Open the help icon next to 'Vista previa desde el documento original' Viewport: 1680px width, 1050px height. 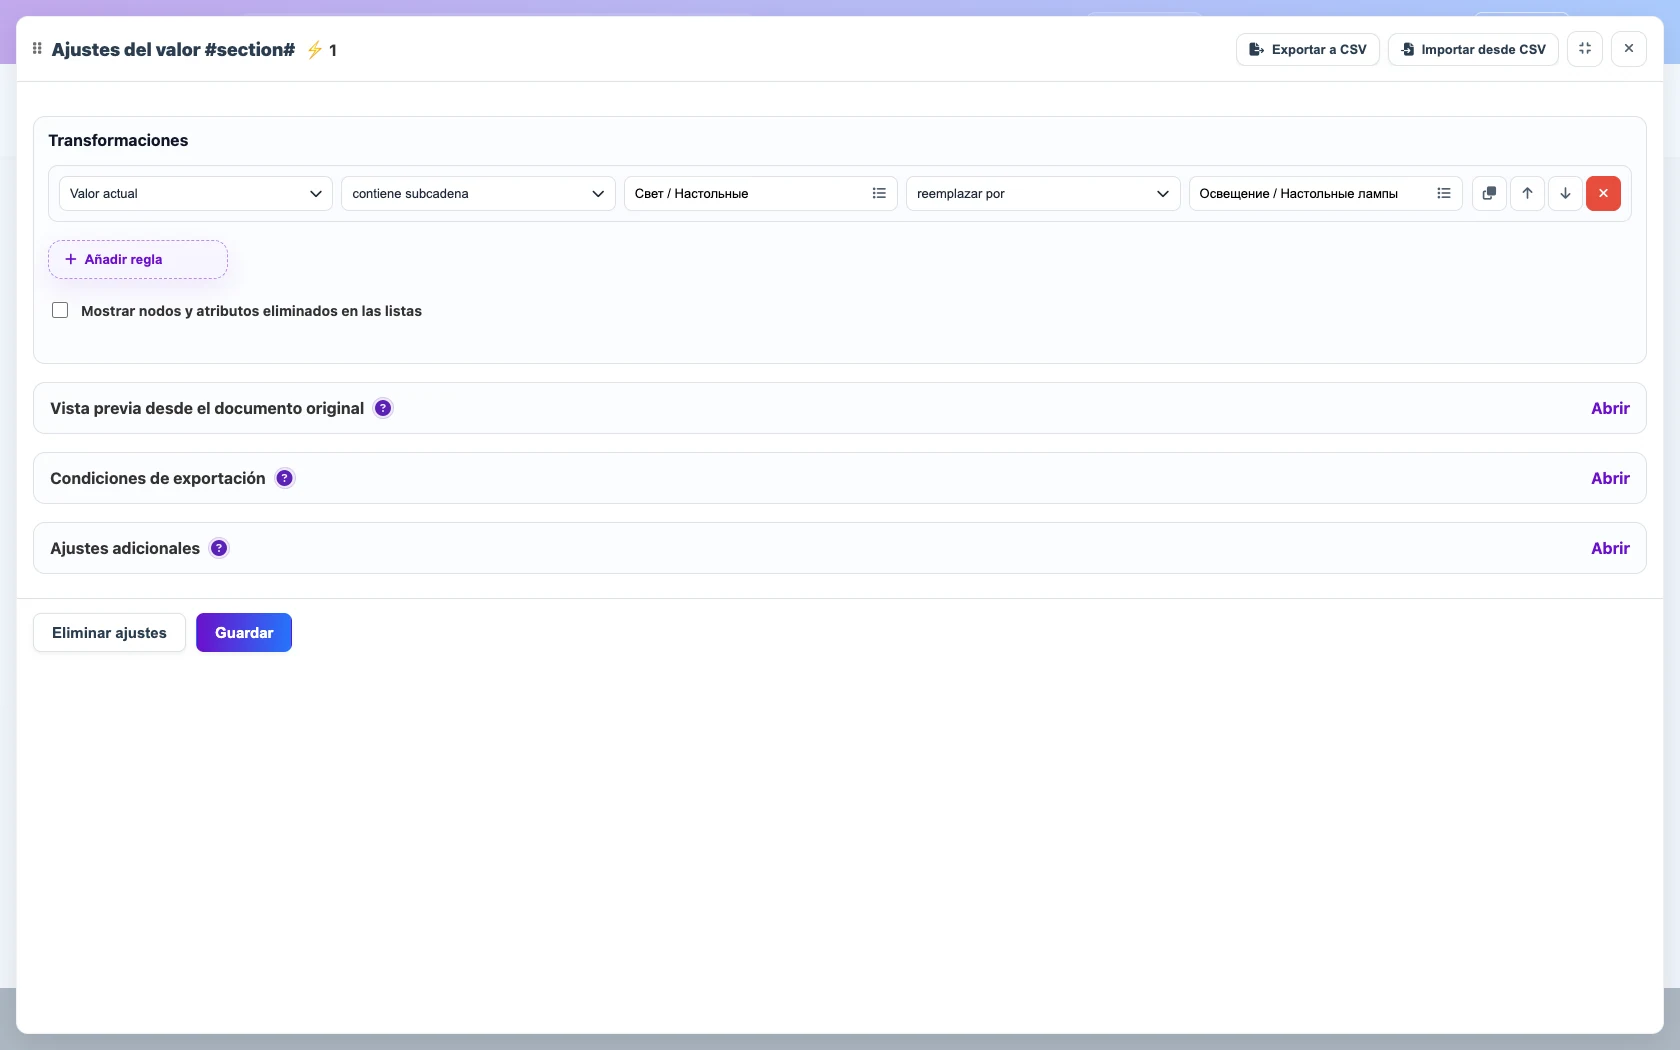(x=383, y=408)
